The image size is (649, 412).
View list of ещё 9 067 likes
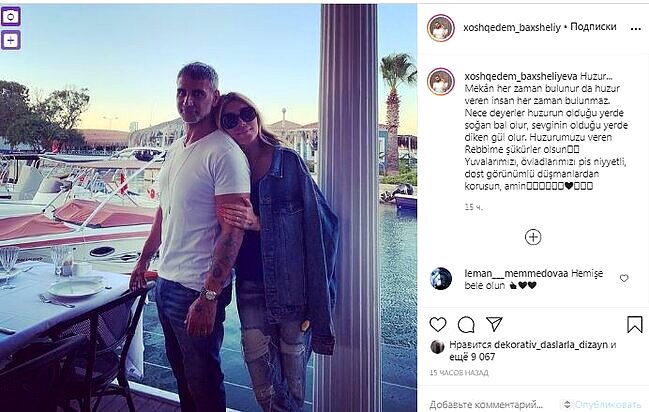472,357
